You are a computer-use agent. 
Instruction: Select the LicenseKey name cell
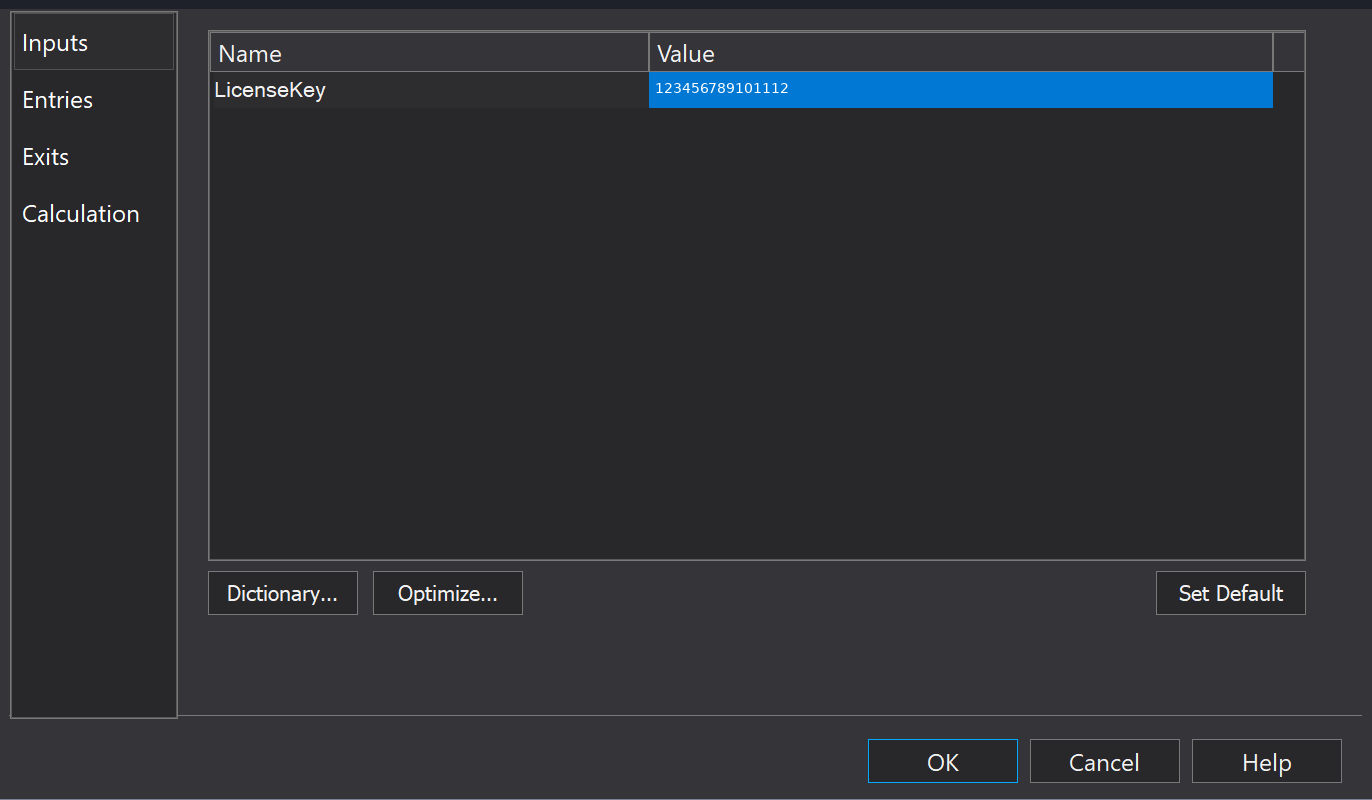429,90
